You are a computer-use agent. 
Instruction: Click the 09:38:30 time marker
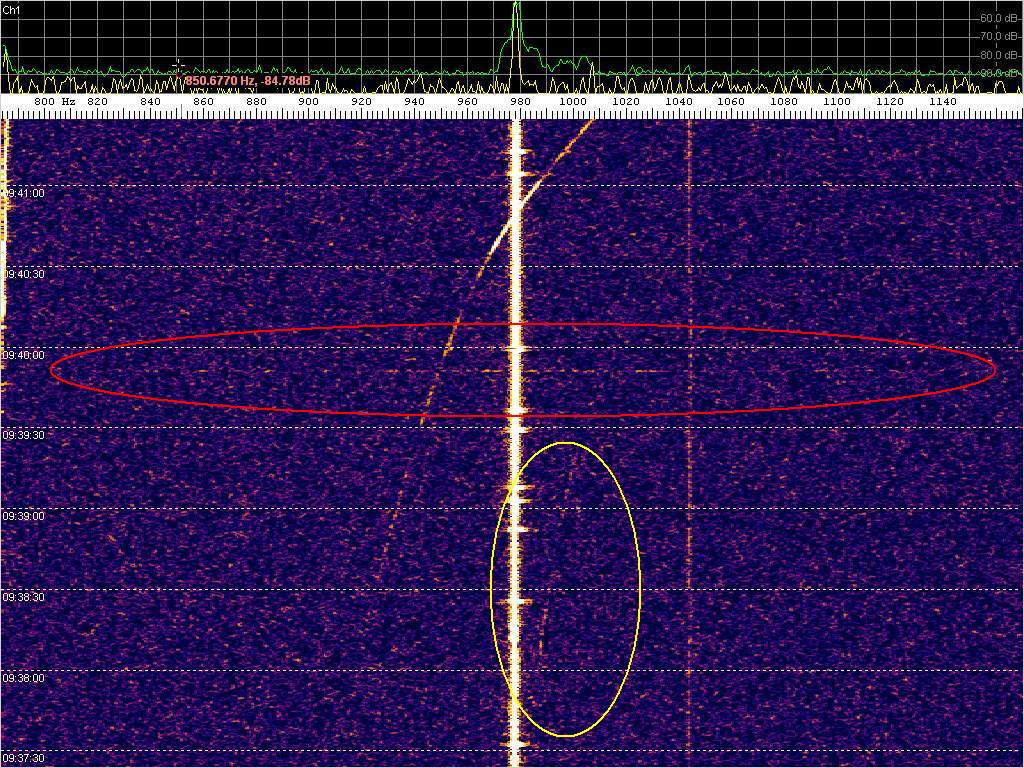pos(25,597)
